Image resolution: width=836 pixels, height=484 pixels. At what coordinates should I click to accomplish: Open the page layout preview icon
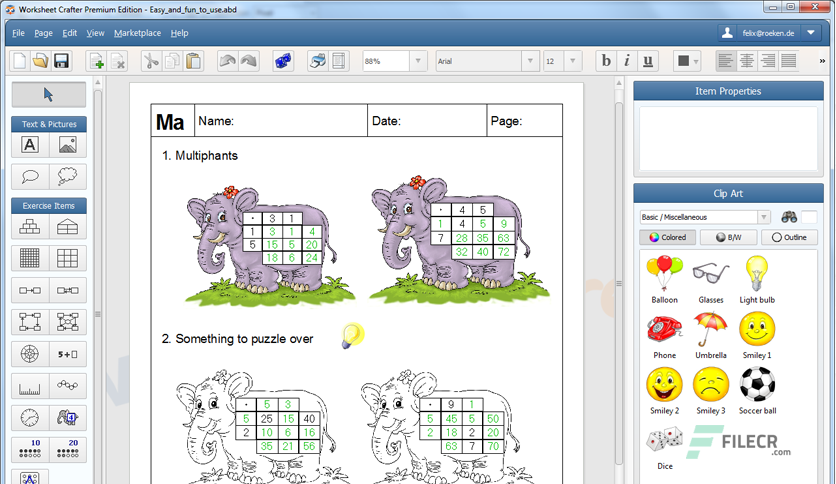click(x=339, y=61)
